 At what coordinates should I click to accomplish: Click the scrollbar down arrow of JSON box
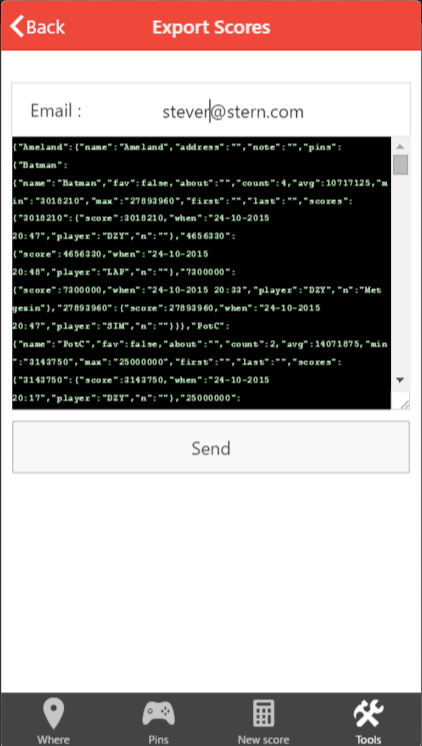pos(400,380)
